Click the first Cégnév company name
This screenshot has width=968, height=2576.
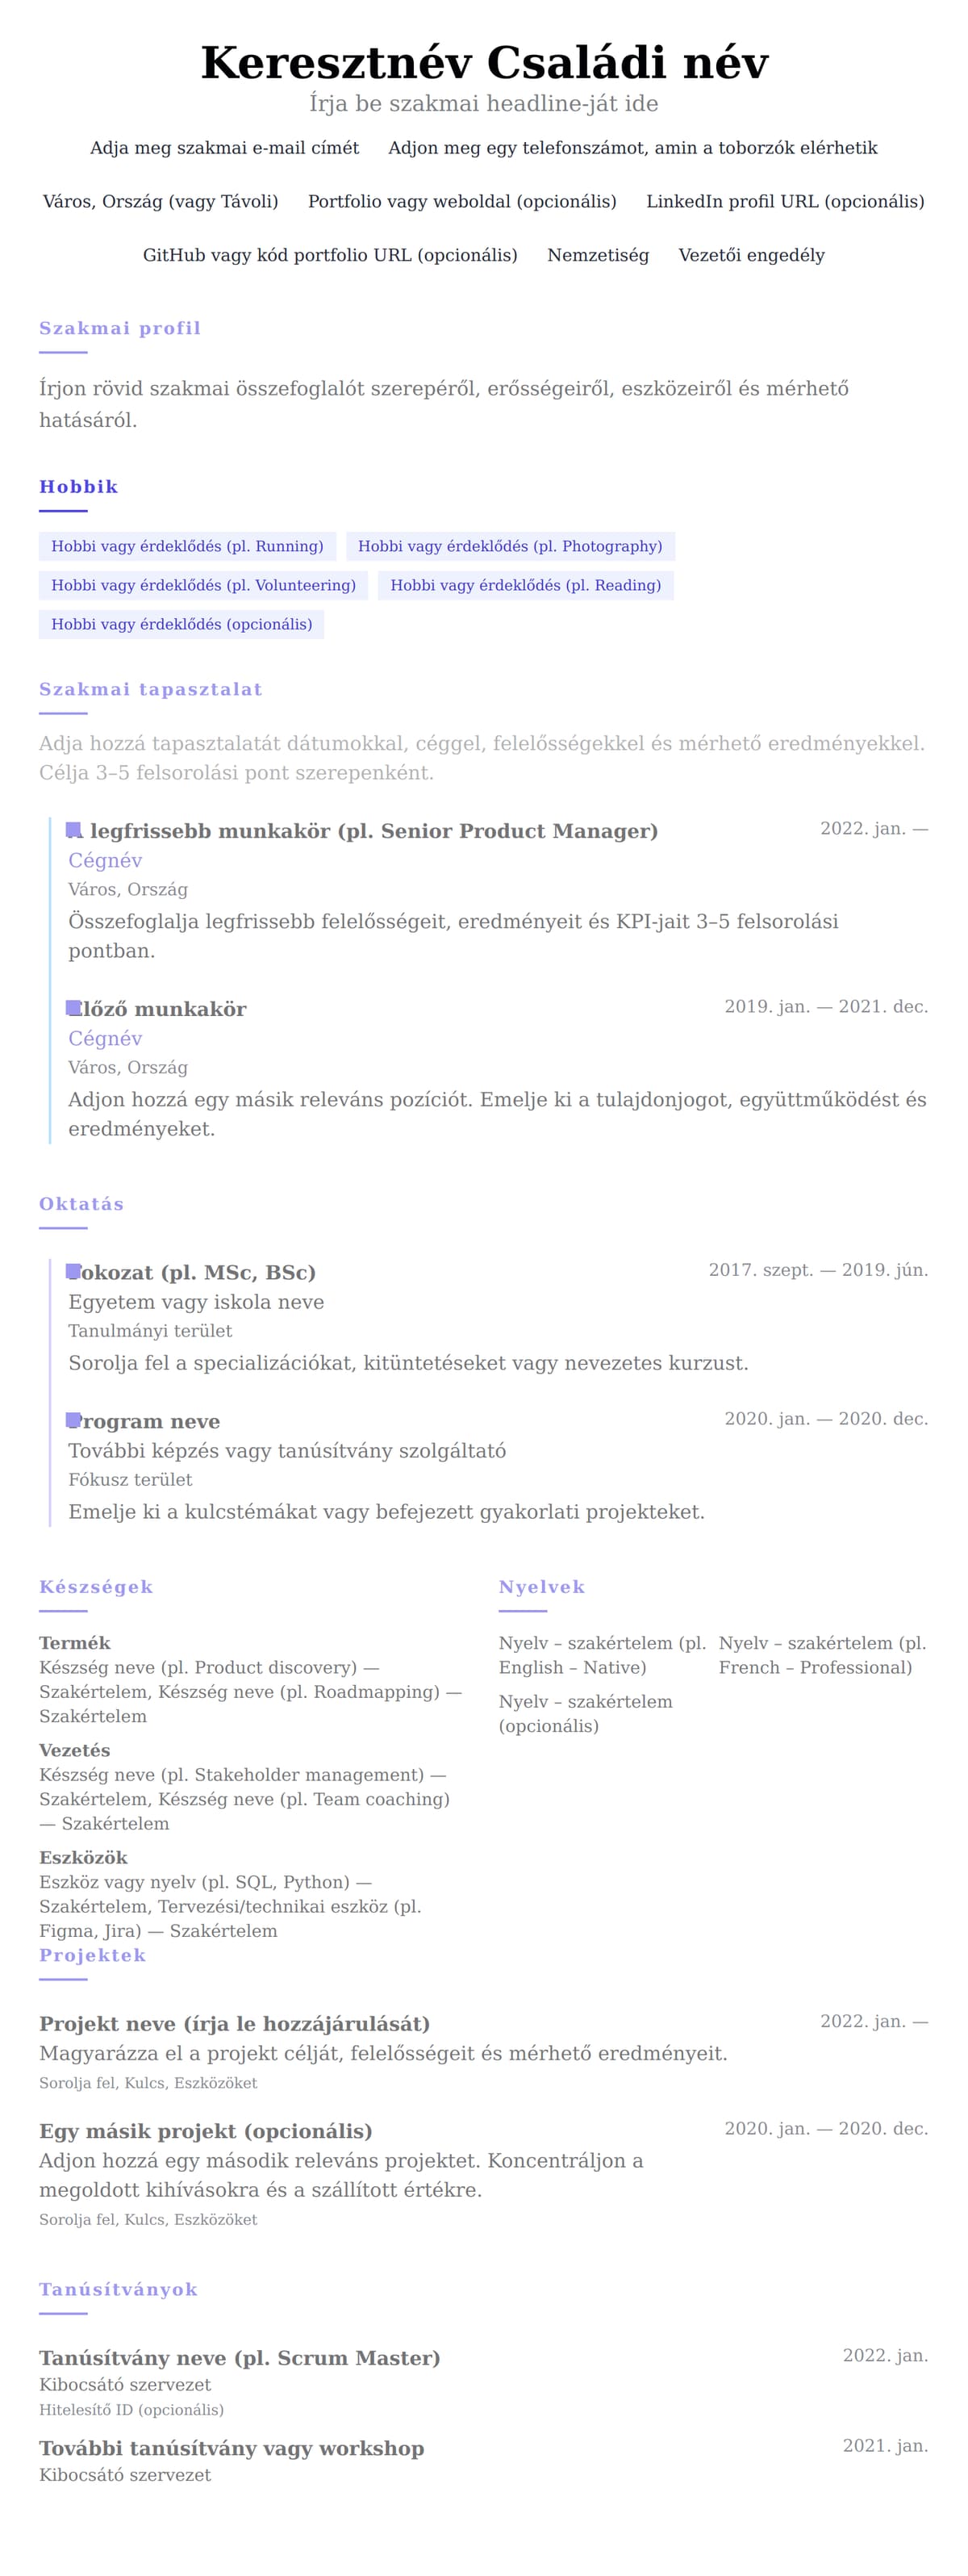[105, 860]
